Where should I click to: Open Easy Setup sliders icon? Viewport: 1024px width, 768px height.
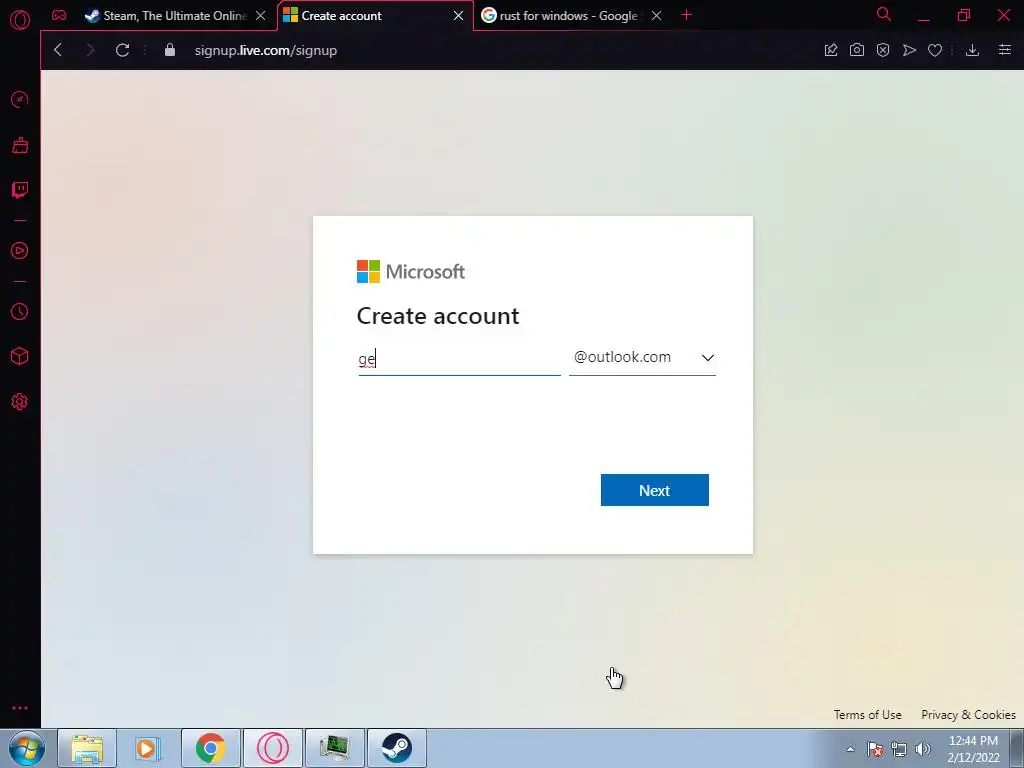[1005, 50]
